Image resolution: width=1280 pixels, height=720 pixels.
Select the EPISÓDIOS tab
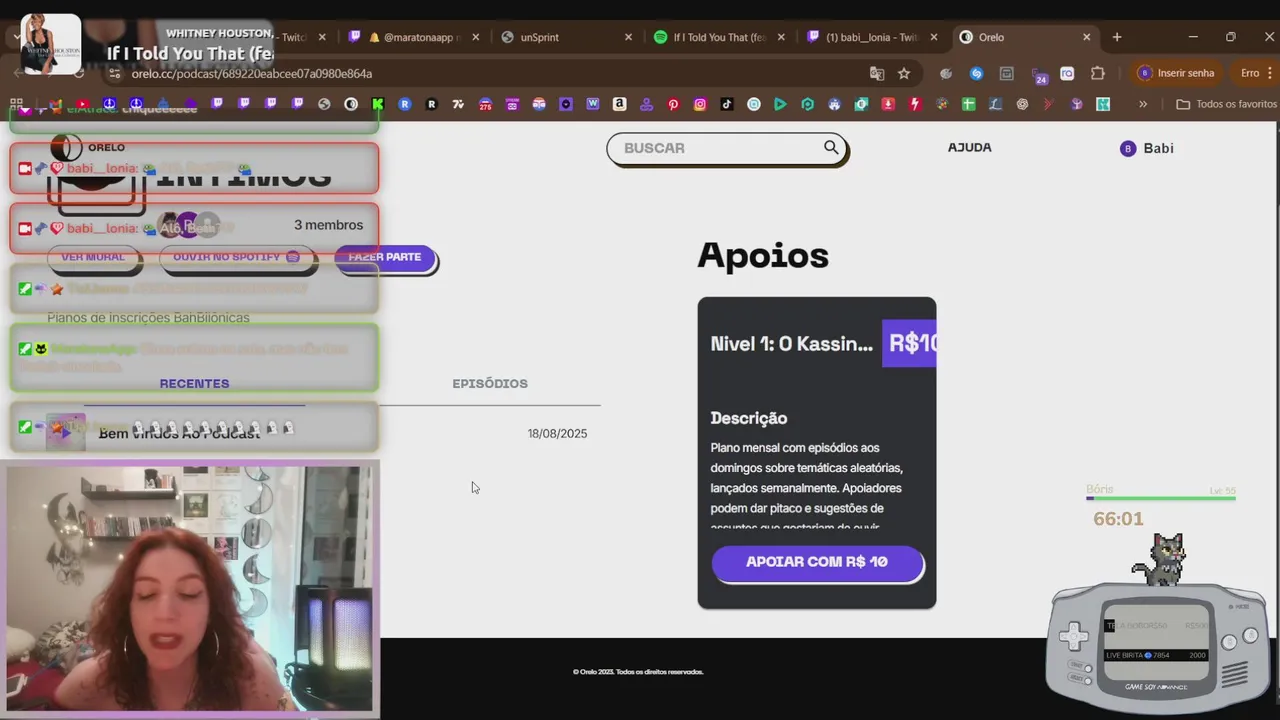490,383
